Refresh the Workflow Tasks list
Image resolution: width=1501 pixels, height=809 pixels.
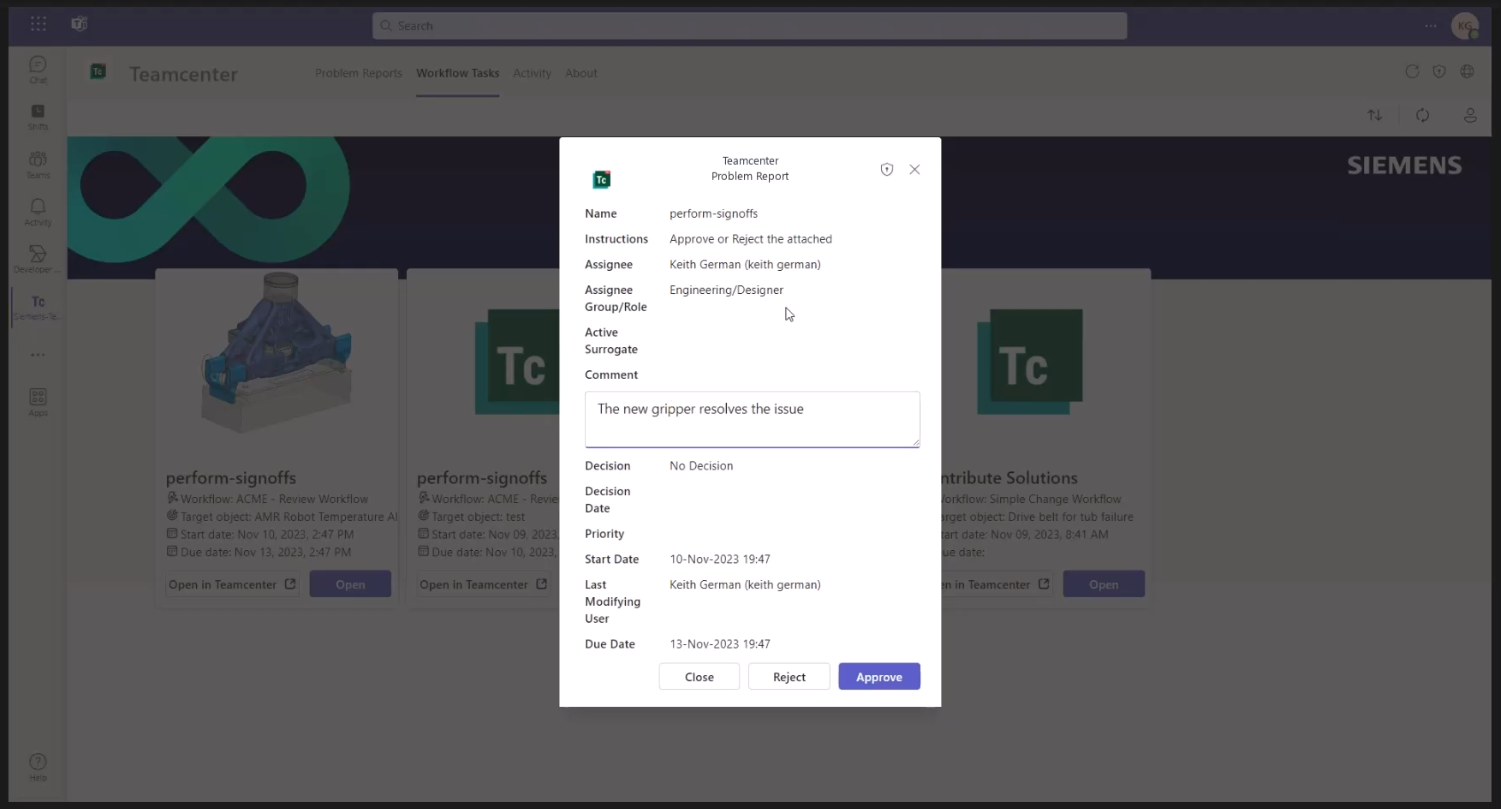tap(1422, 115)
